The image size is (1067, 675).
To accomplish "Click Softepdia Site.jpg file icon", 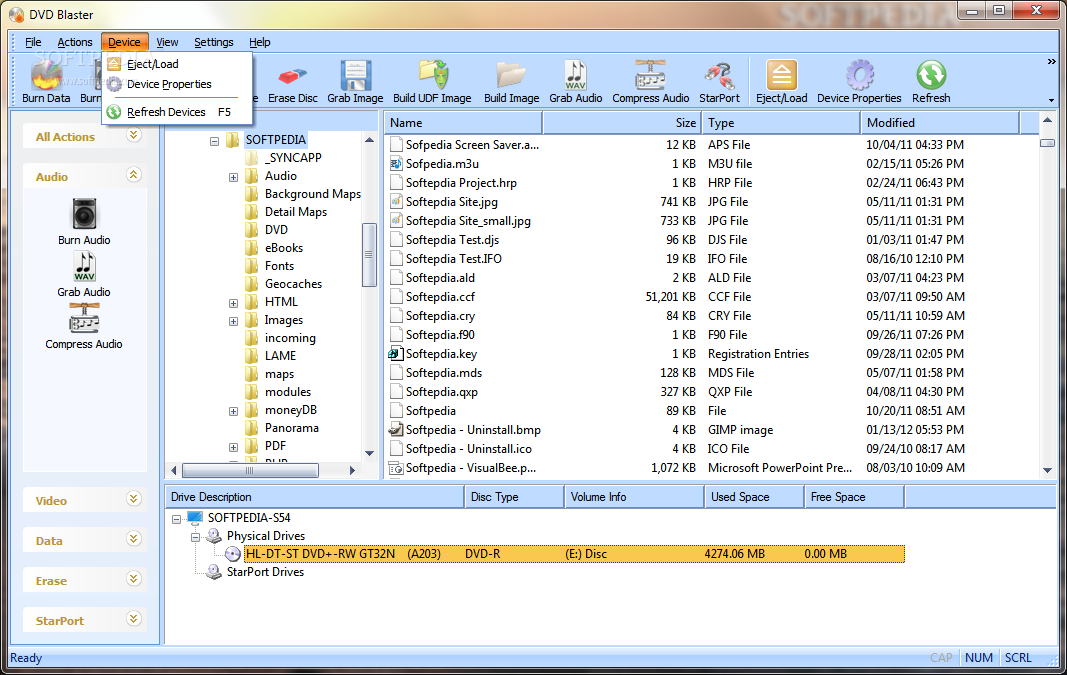I will (396, 201).
